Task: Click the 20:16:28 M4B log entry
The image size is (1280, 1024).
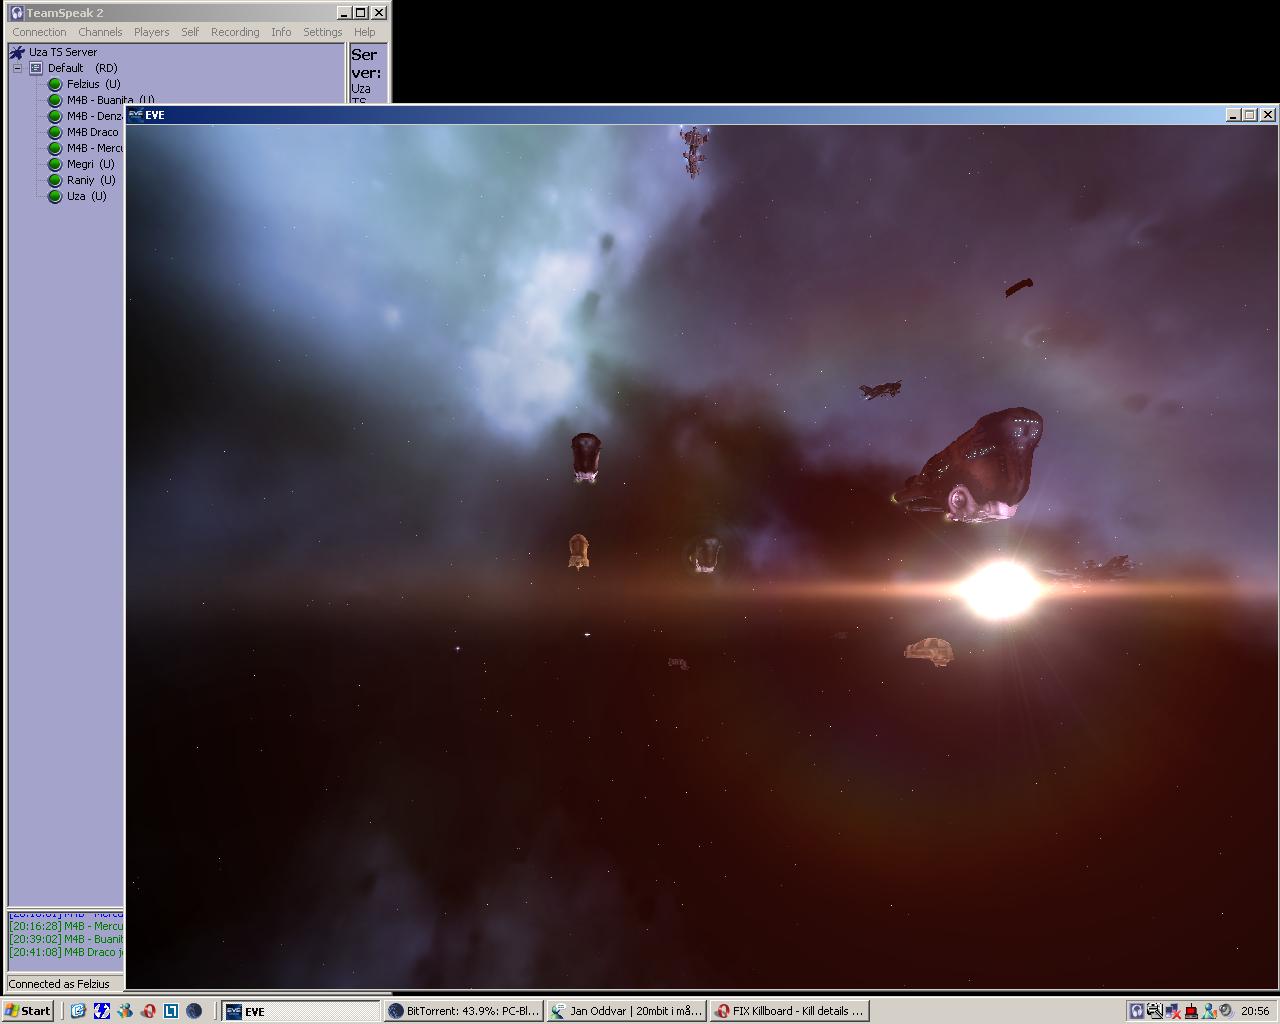Action: click(x=66, y=926)
